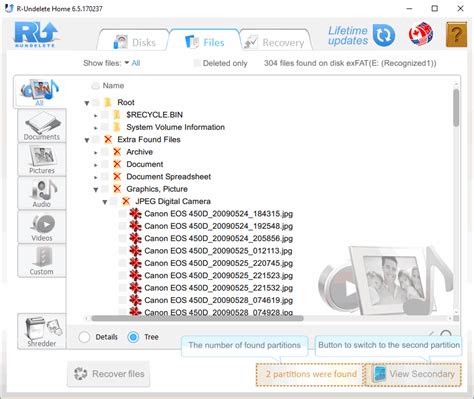Select file Canon EOS 450D_20090525_221523.jpg
The width and height of the screenshot is (474, 399).
pos(218,275)
